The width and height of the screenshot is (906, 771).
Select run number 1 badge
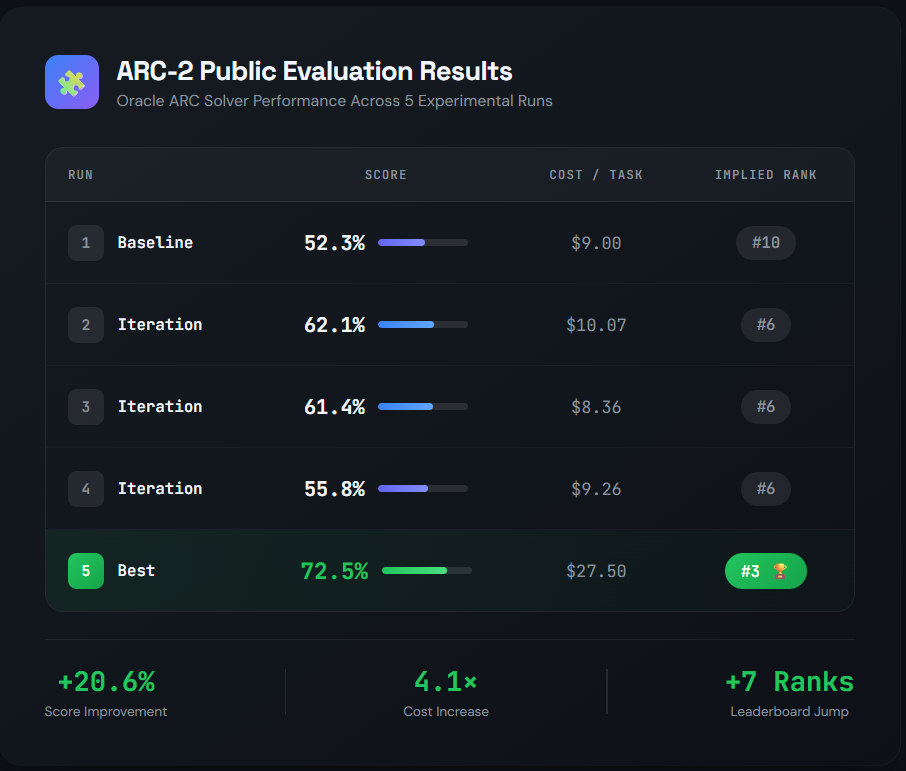pyautogui.click(x=86, y=243)
